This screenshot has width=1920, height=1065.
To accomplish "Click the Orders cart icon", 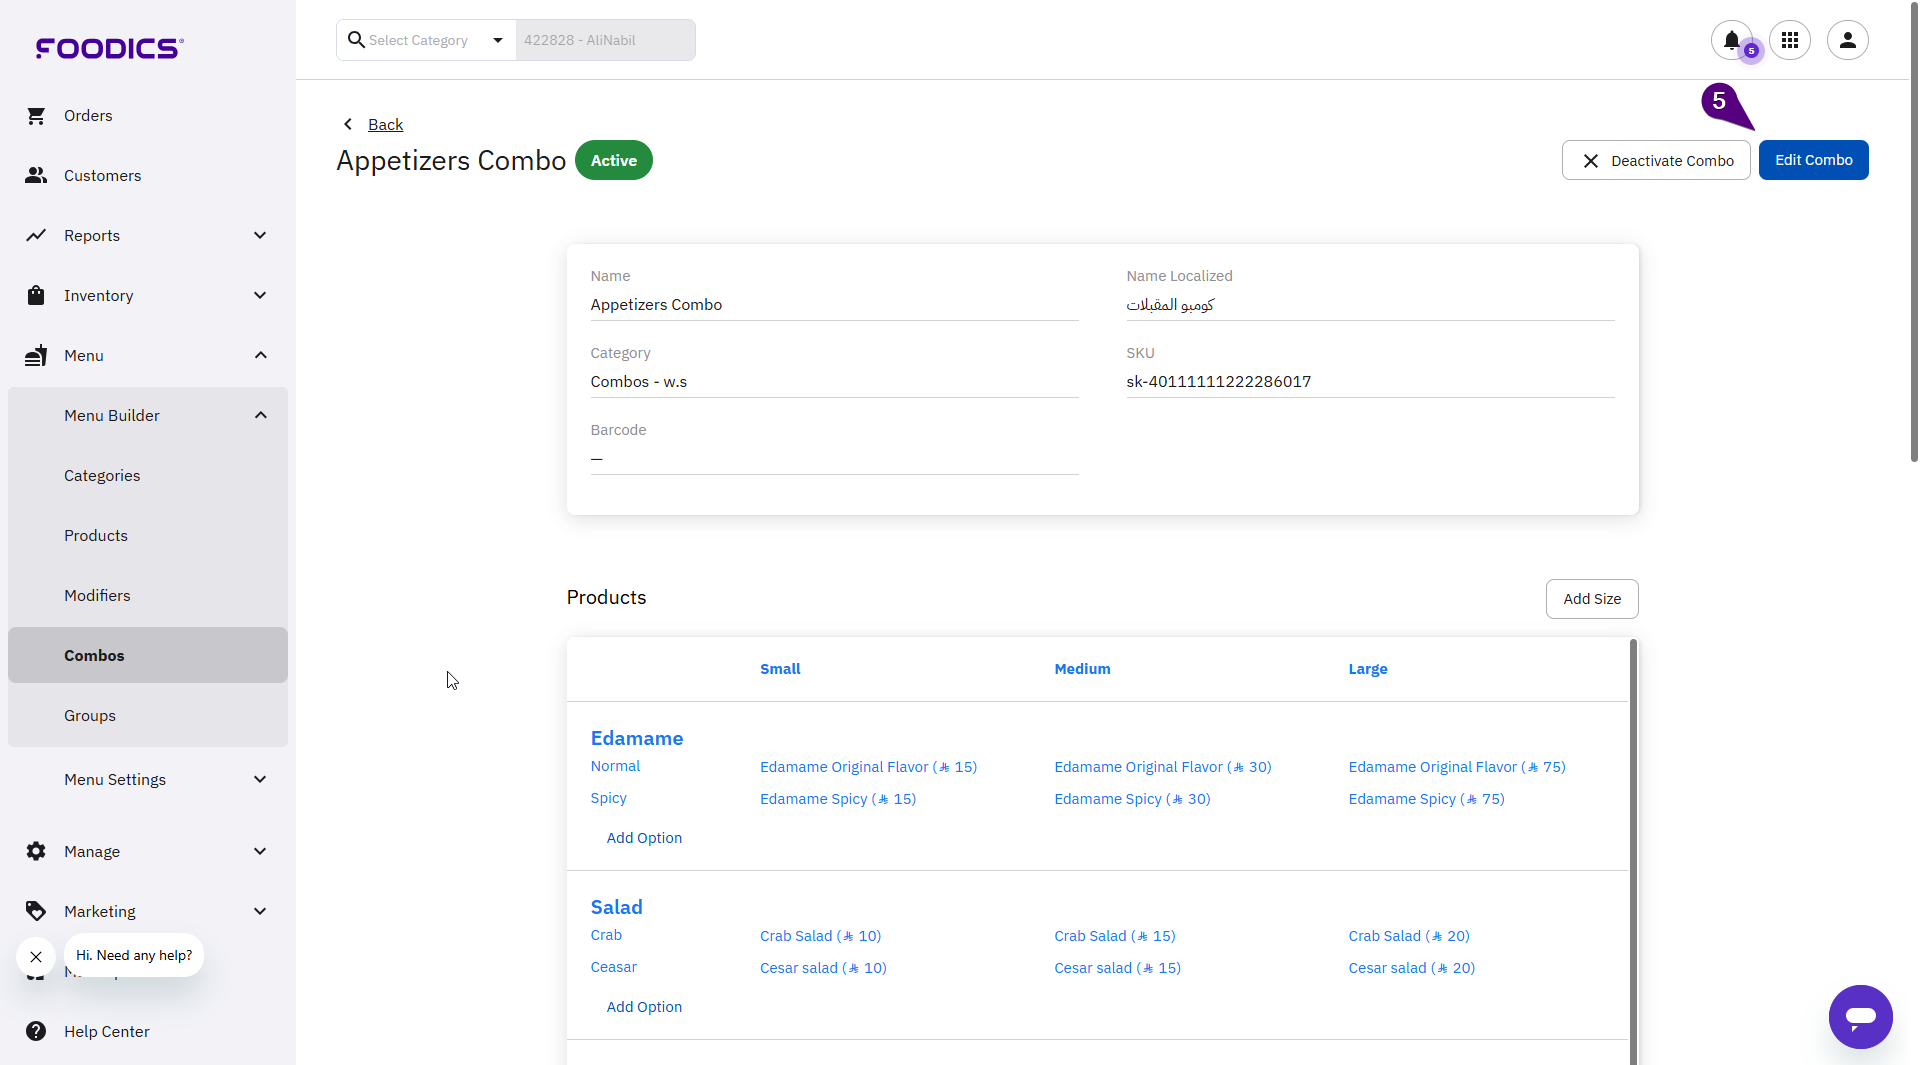I will tap(36, 116).
